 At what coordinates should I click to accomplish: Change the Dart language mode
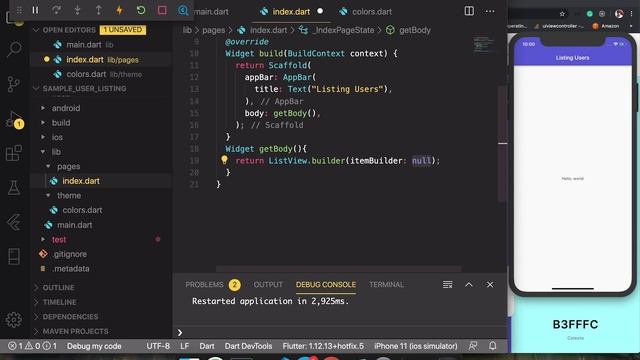[207, 346]
